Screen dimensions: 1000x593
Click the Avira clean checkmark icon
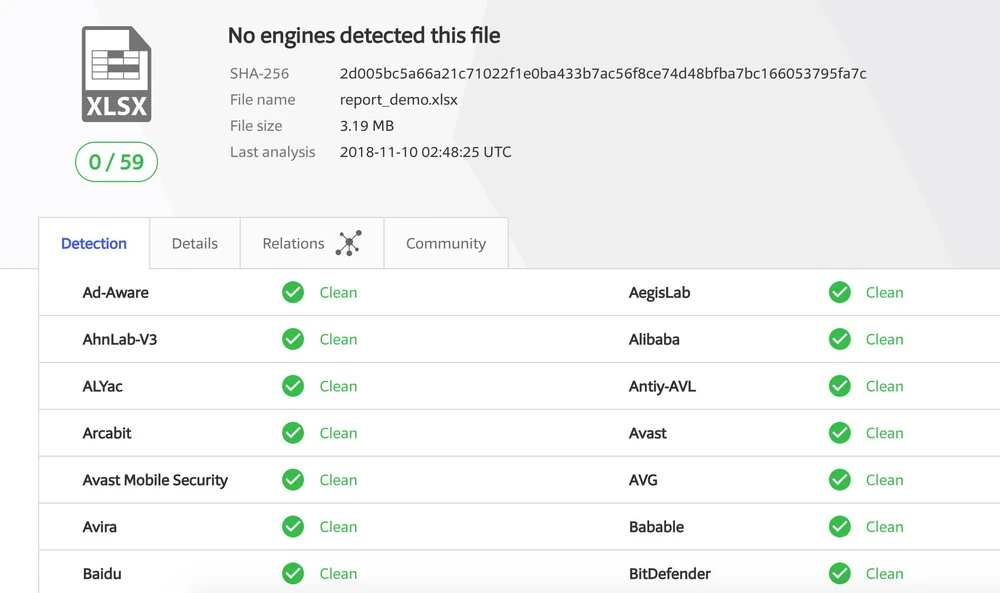[x=293, y=527]
